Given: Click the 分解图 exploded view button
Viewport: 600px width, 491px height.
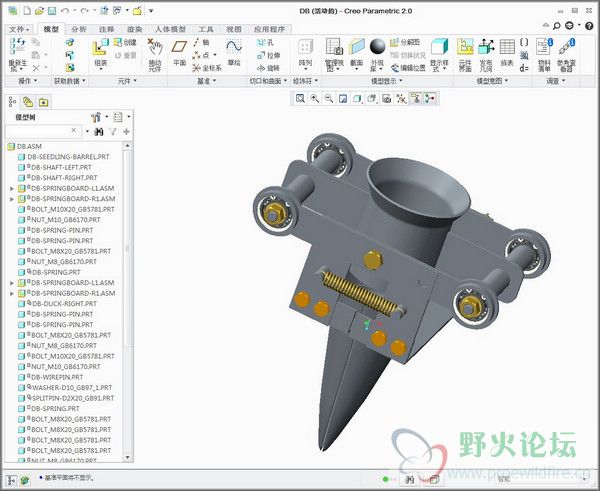Looking at the screenshot, I should point(405,42).
